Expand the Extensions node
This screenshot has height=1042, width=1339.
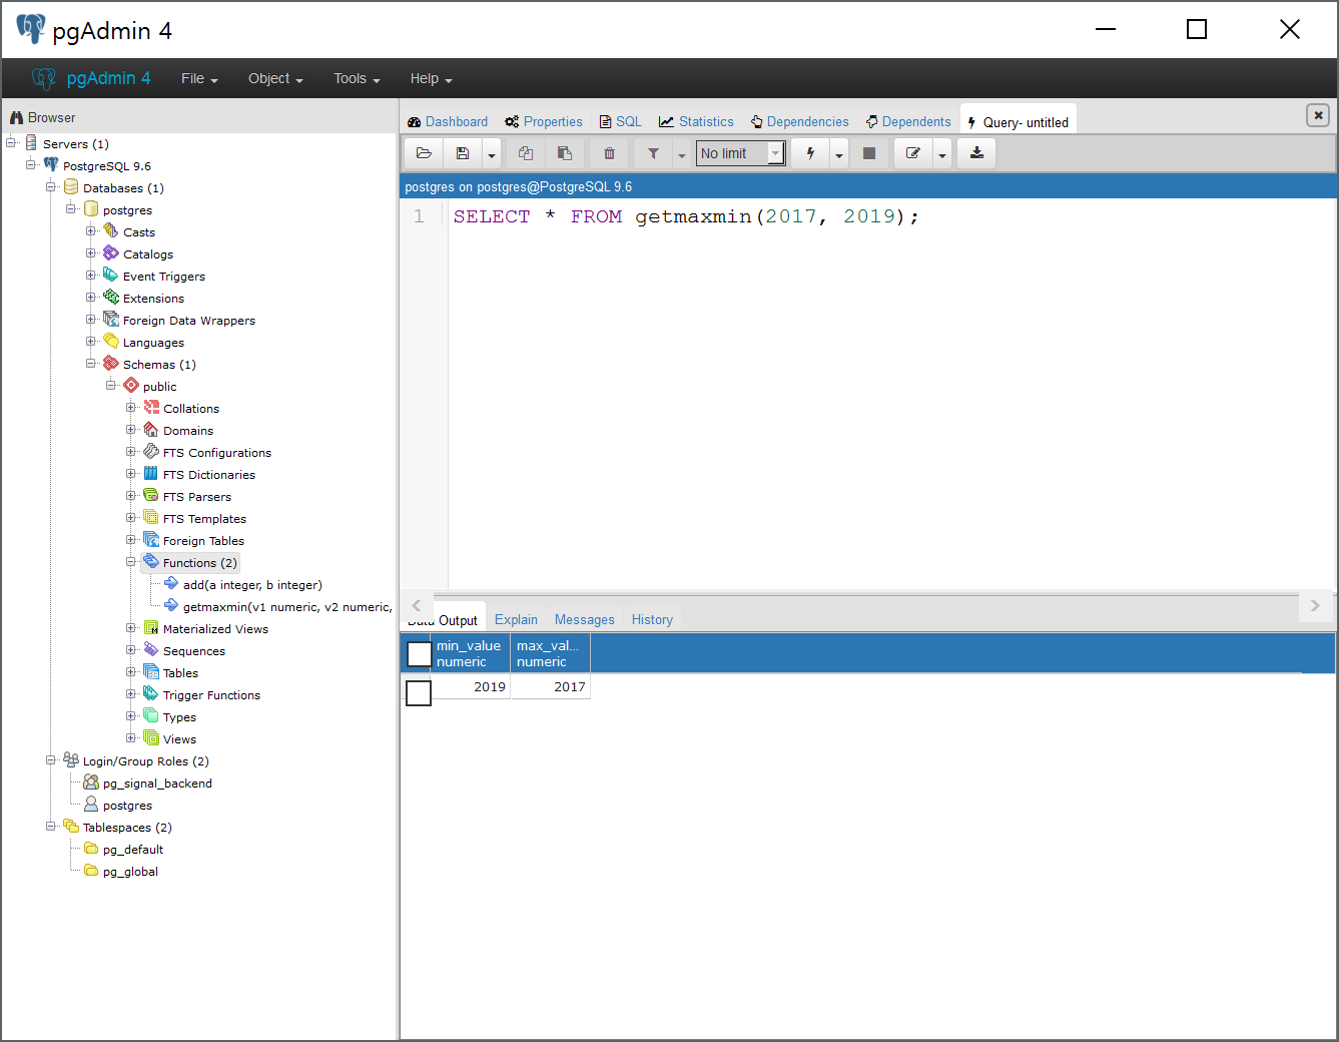point(91,297)
